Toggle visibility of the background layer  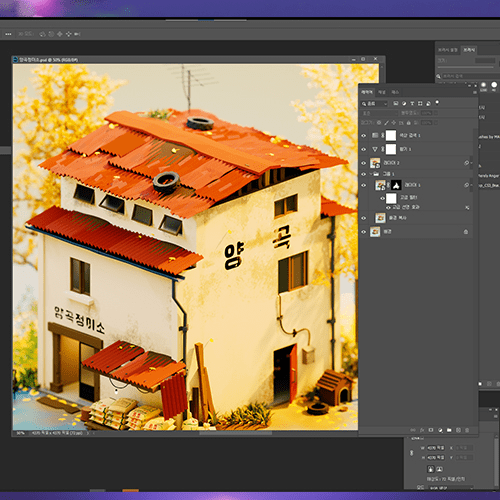[x=364, y=232]
